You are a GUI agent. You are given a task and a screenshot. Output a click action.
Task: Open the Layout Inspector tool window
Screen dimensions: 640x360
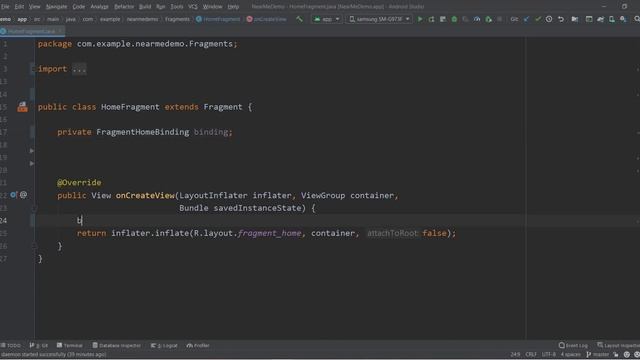click(618, 345)
